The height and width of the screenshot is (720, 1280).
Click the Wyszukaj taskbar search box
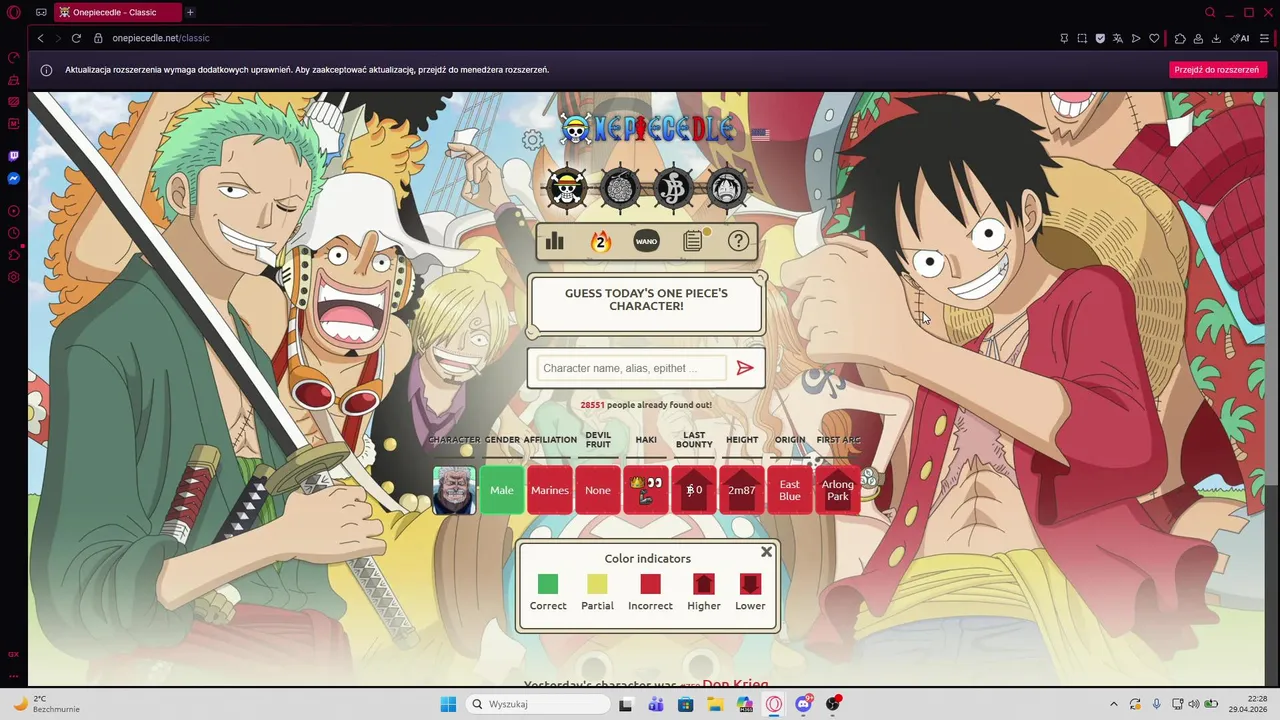click(x=538, y=704)
